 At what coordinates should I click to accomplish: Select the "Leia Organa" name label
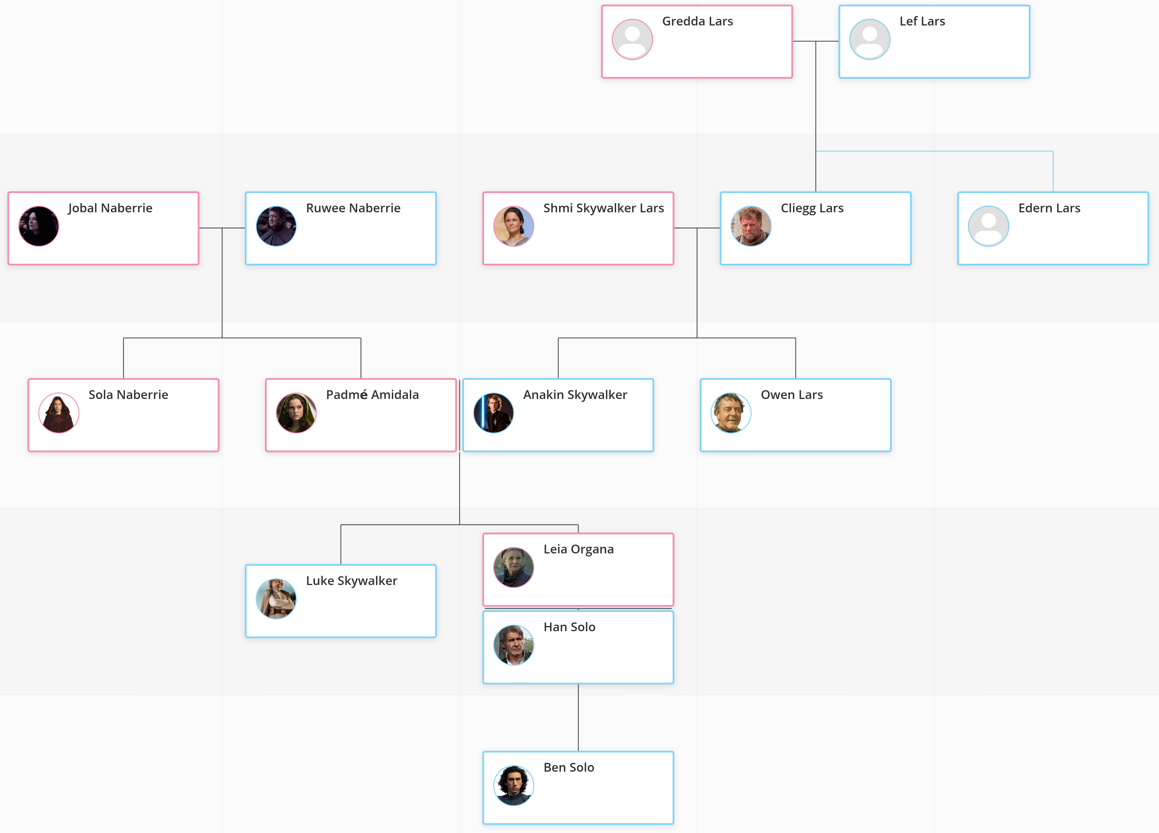click(x=578, y=549)
